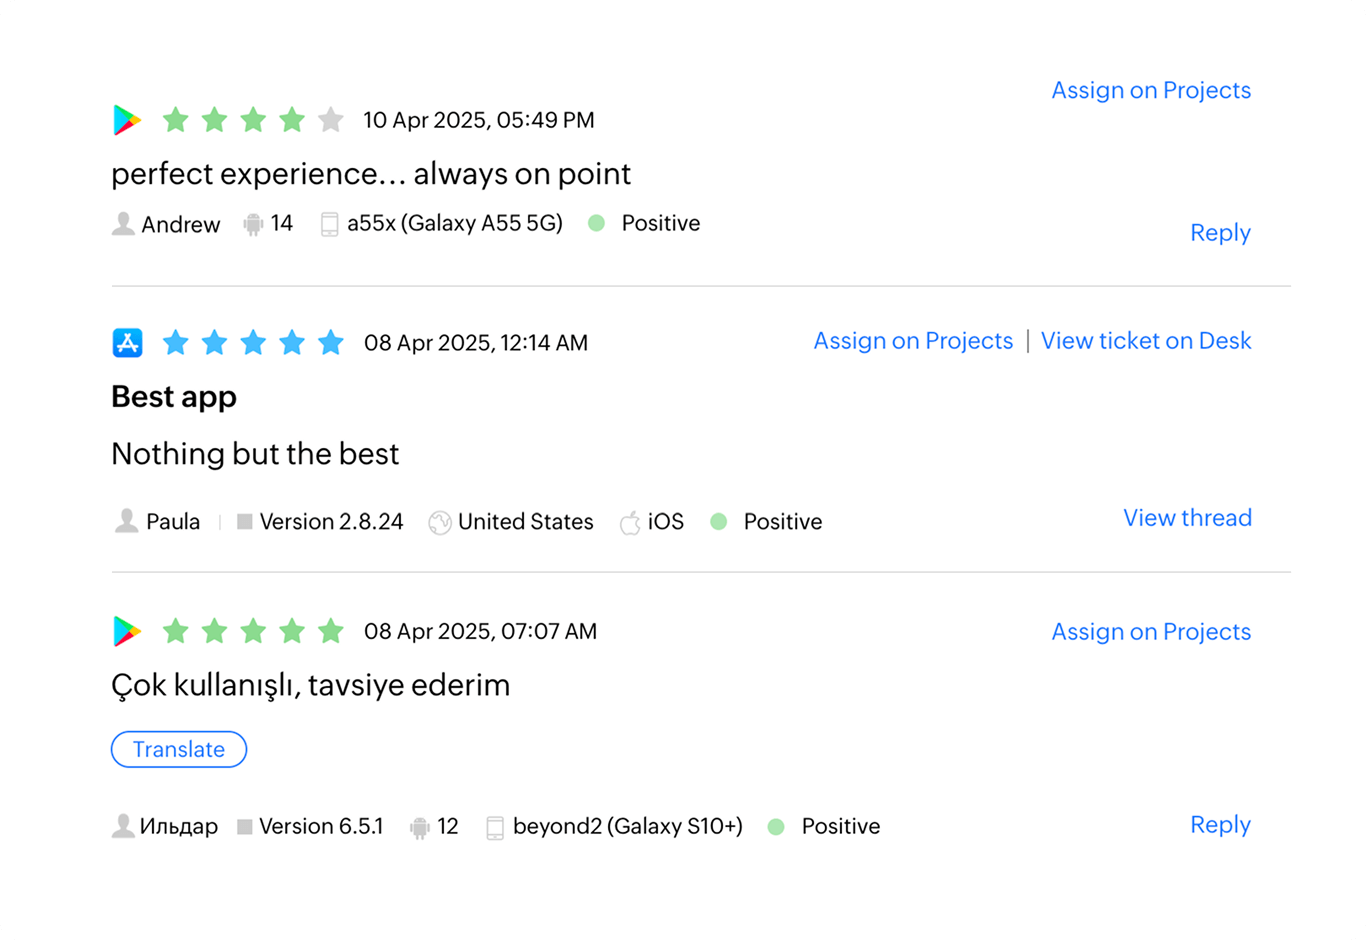1366x940 pixels.
Task: Click the Google Play icon on Andrew's review
Action: [x=125, y=120]
